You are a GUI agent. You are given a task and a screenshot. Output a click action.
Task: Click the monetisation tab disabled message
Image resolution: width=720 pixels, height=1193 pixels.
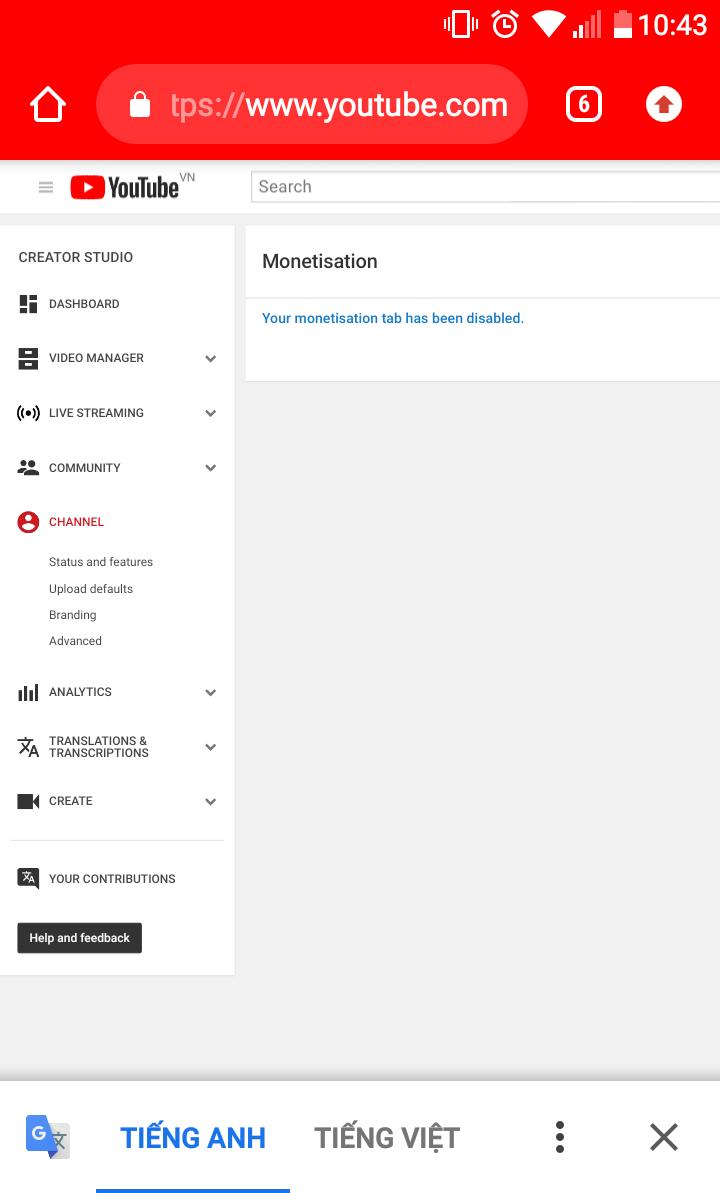[393, 318]
